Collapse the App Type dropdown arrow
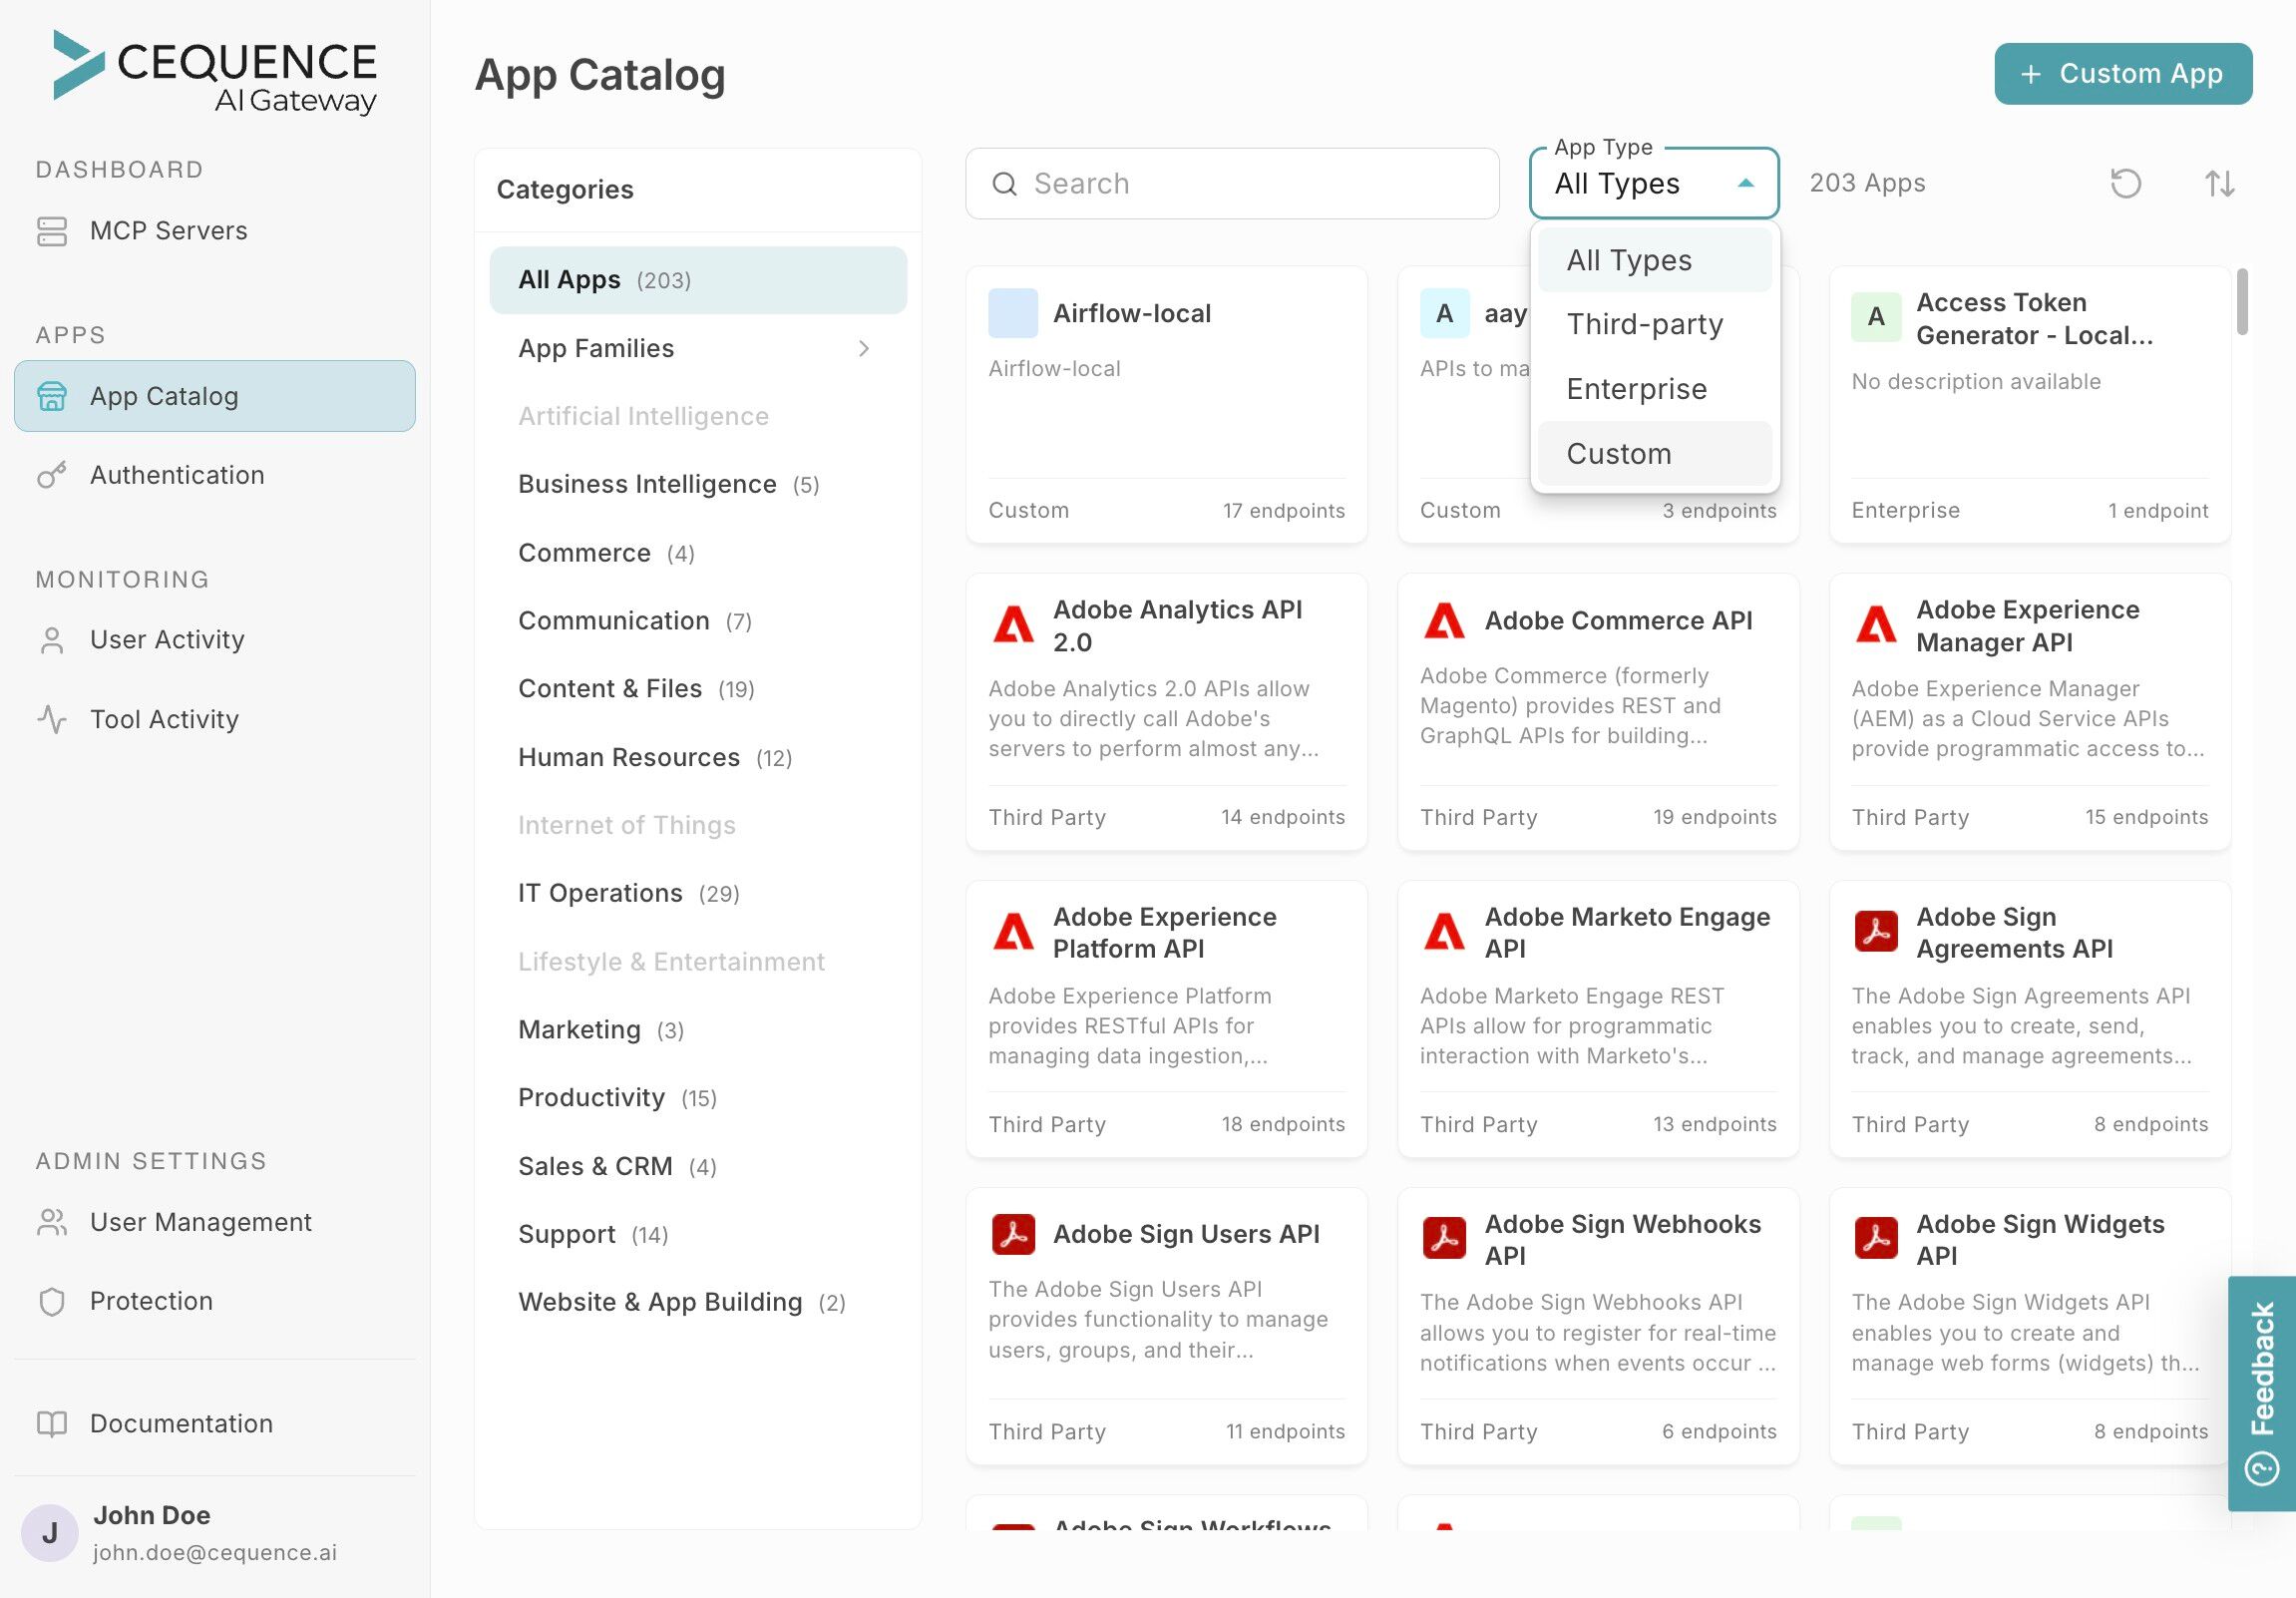 click(x=1746, y=183)
